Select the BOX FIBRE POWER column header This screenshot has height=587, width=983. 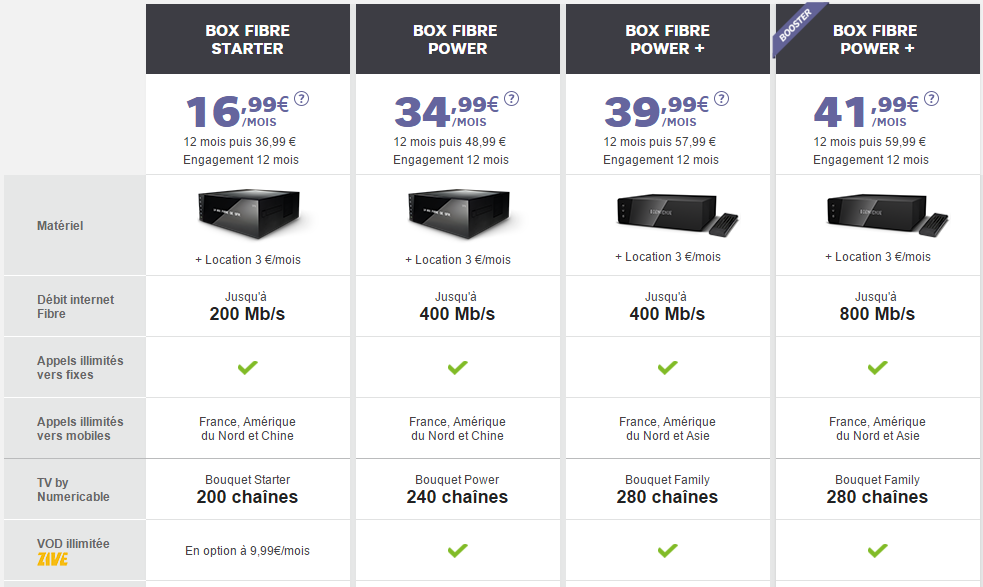coord(457,38)
